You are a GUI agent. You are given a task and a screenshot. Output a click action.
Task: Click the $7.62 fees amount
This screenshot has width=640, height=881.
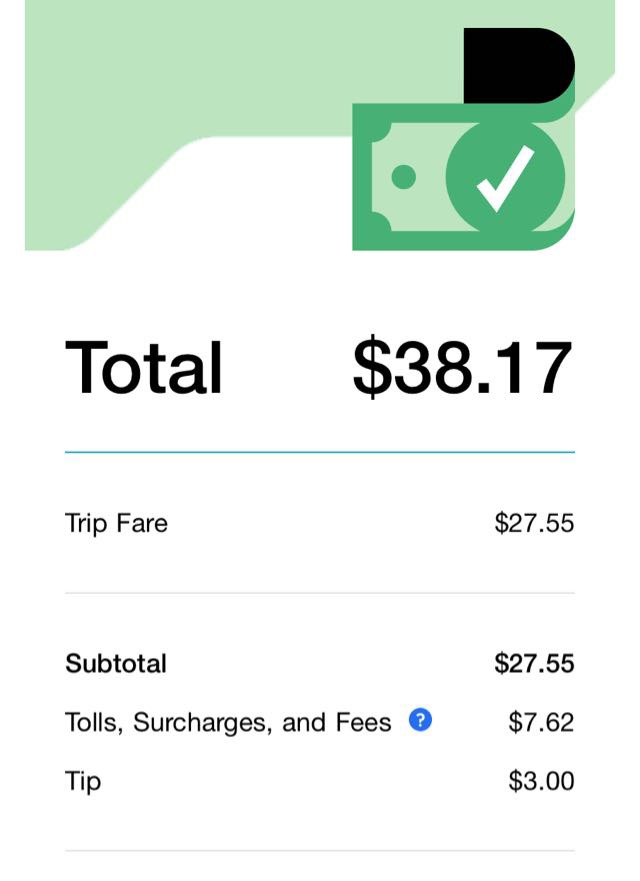(541, 722)
